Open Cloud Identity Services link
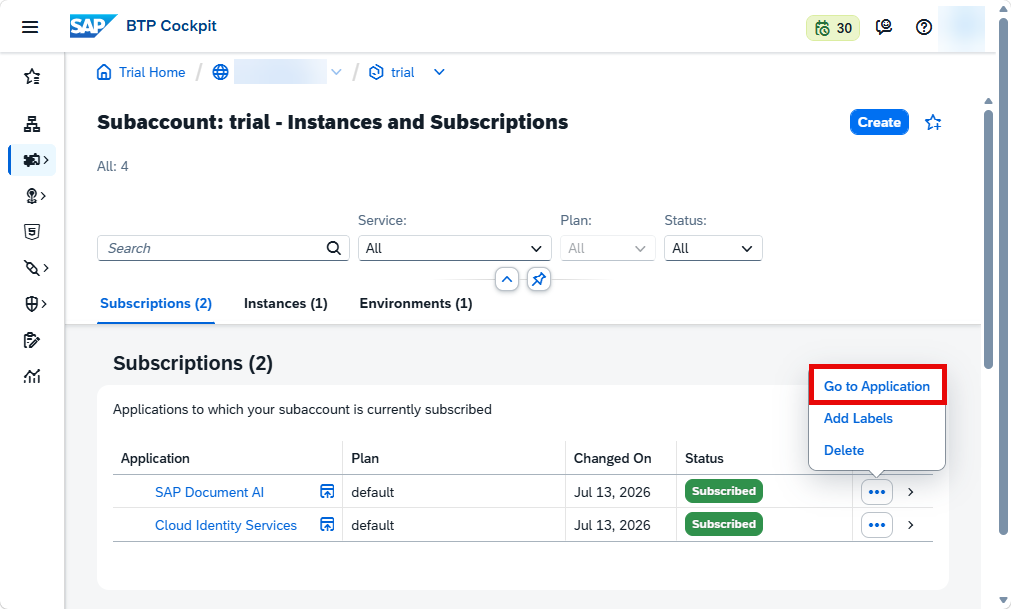Screen dimensions: 1011x609 tap(226, 525)
